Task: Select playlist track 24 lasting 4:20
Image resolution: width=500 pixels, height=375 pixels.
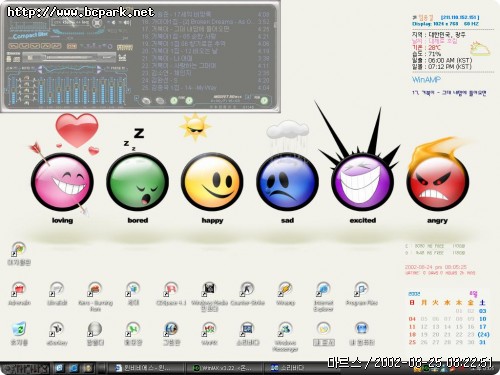Action: click(206, 80)
